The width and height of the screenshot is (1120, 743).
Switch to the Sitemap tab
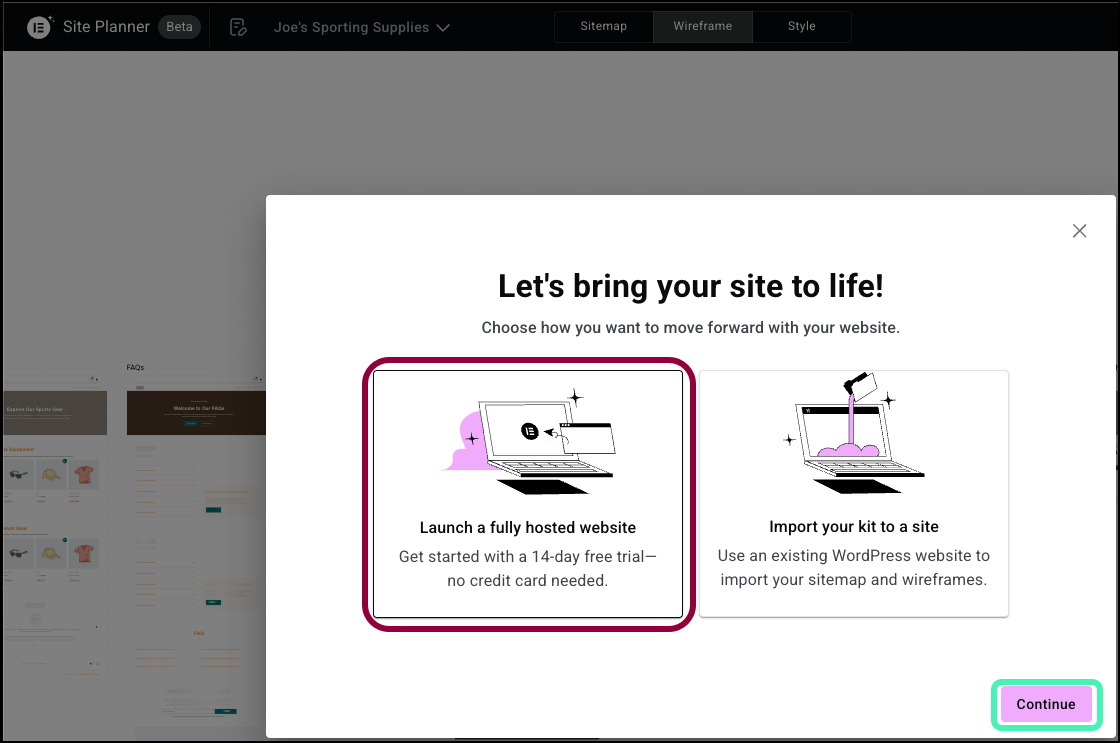pos(604,26)
